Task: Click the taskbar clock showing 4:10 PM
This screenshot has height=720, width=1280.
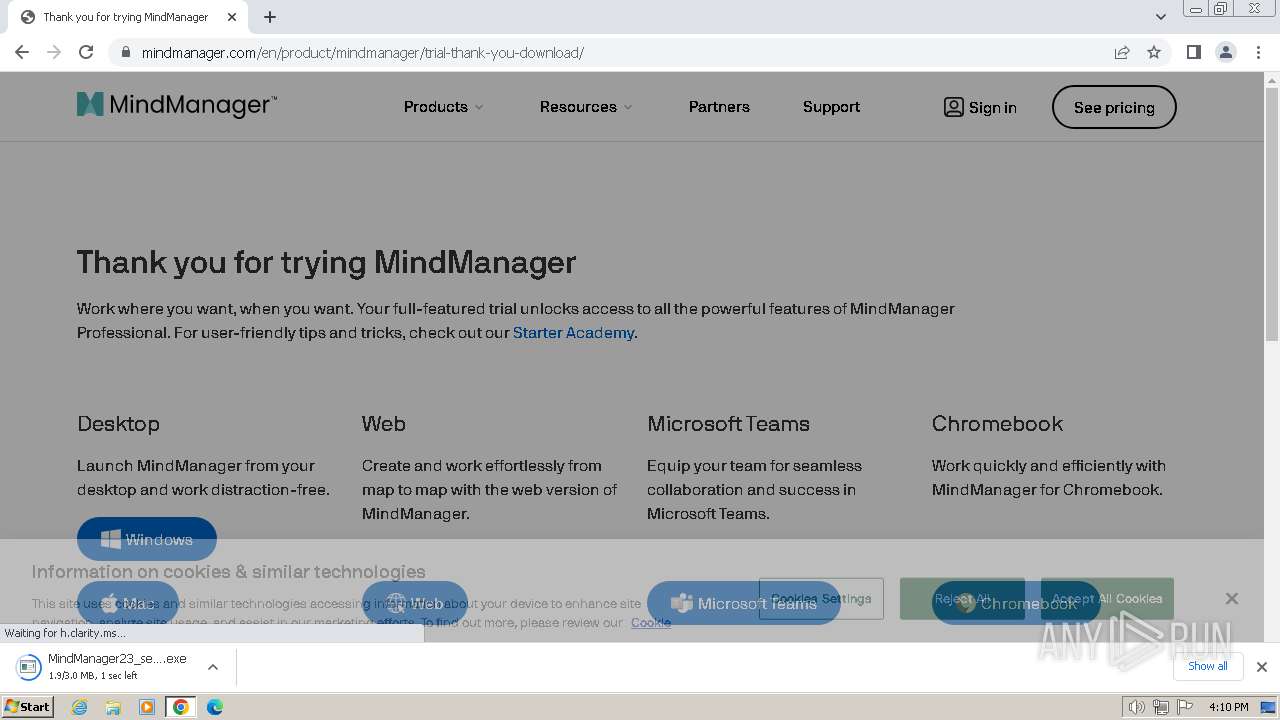Action: [x=1228, y=707]
